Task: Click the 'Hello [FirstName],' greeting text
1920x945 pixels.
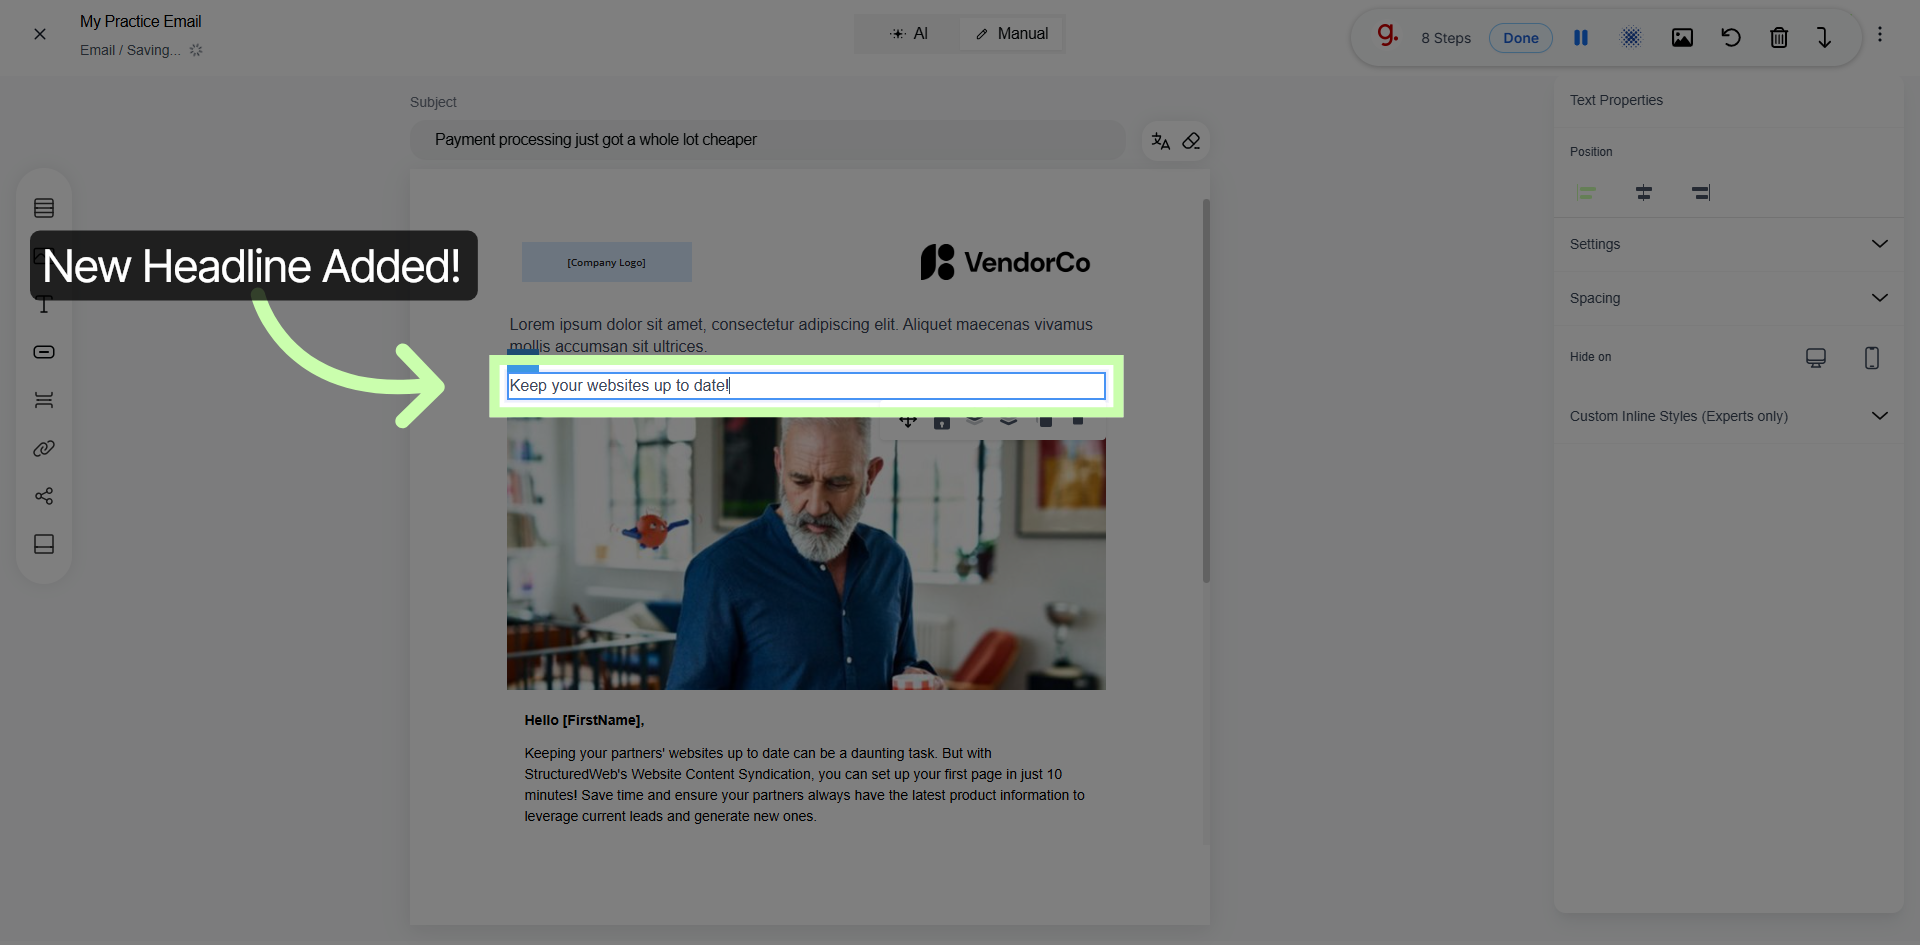Action: [584, 720]
